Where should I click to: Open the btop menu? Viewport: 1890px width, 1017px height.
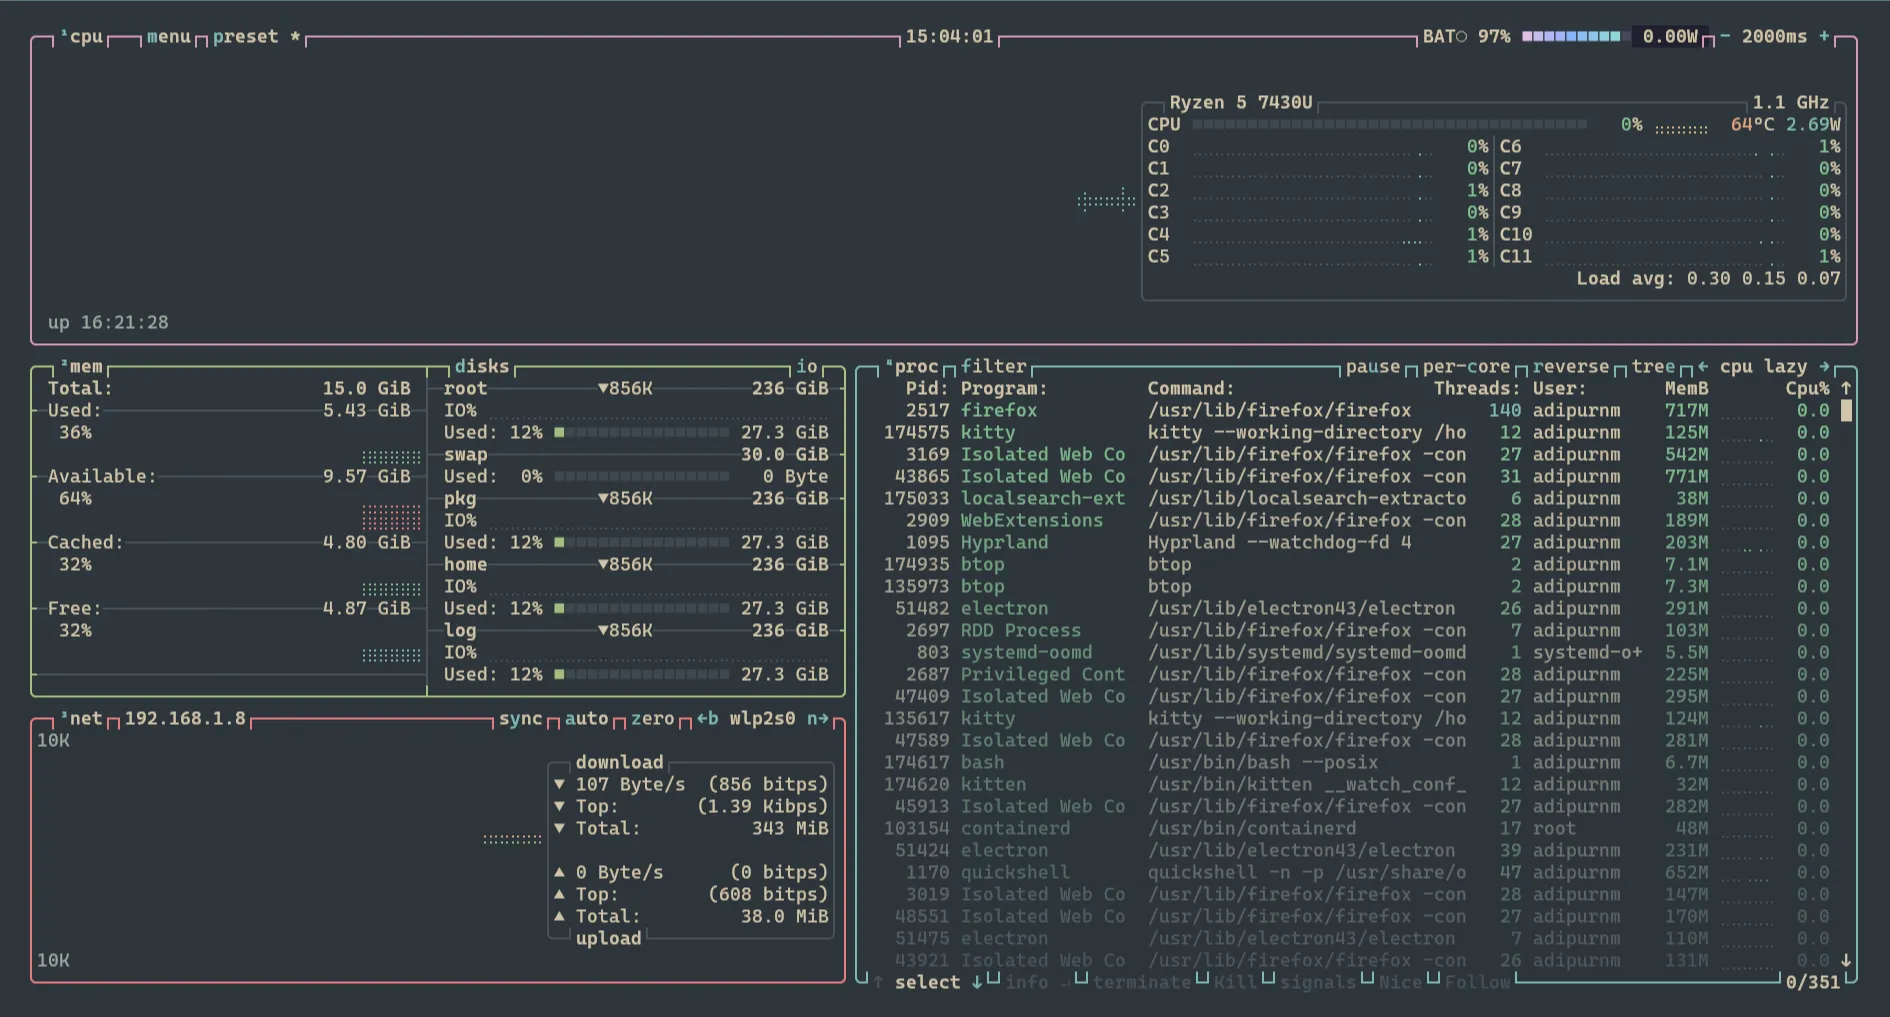tap(168, 37)
